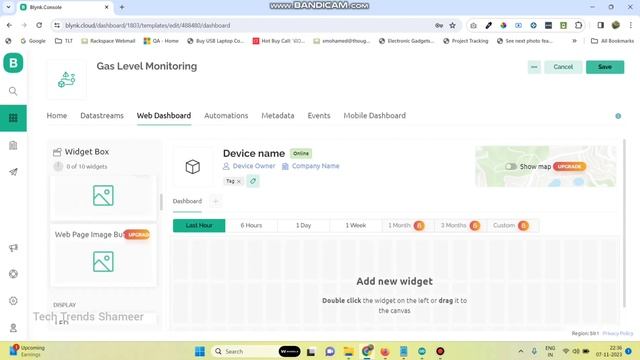The image size is (640, 360).
Task: Select the Dashboard sub-tab
Action: click(187, 201)
